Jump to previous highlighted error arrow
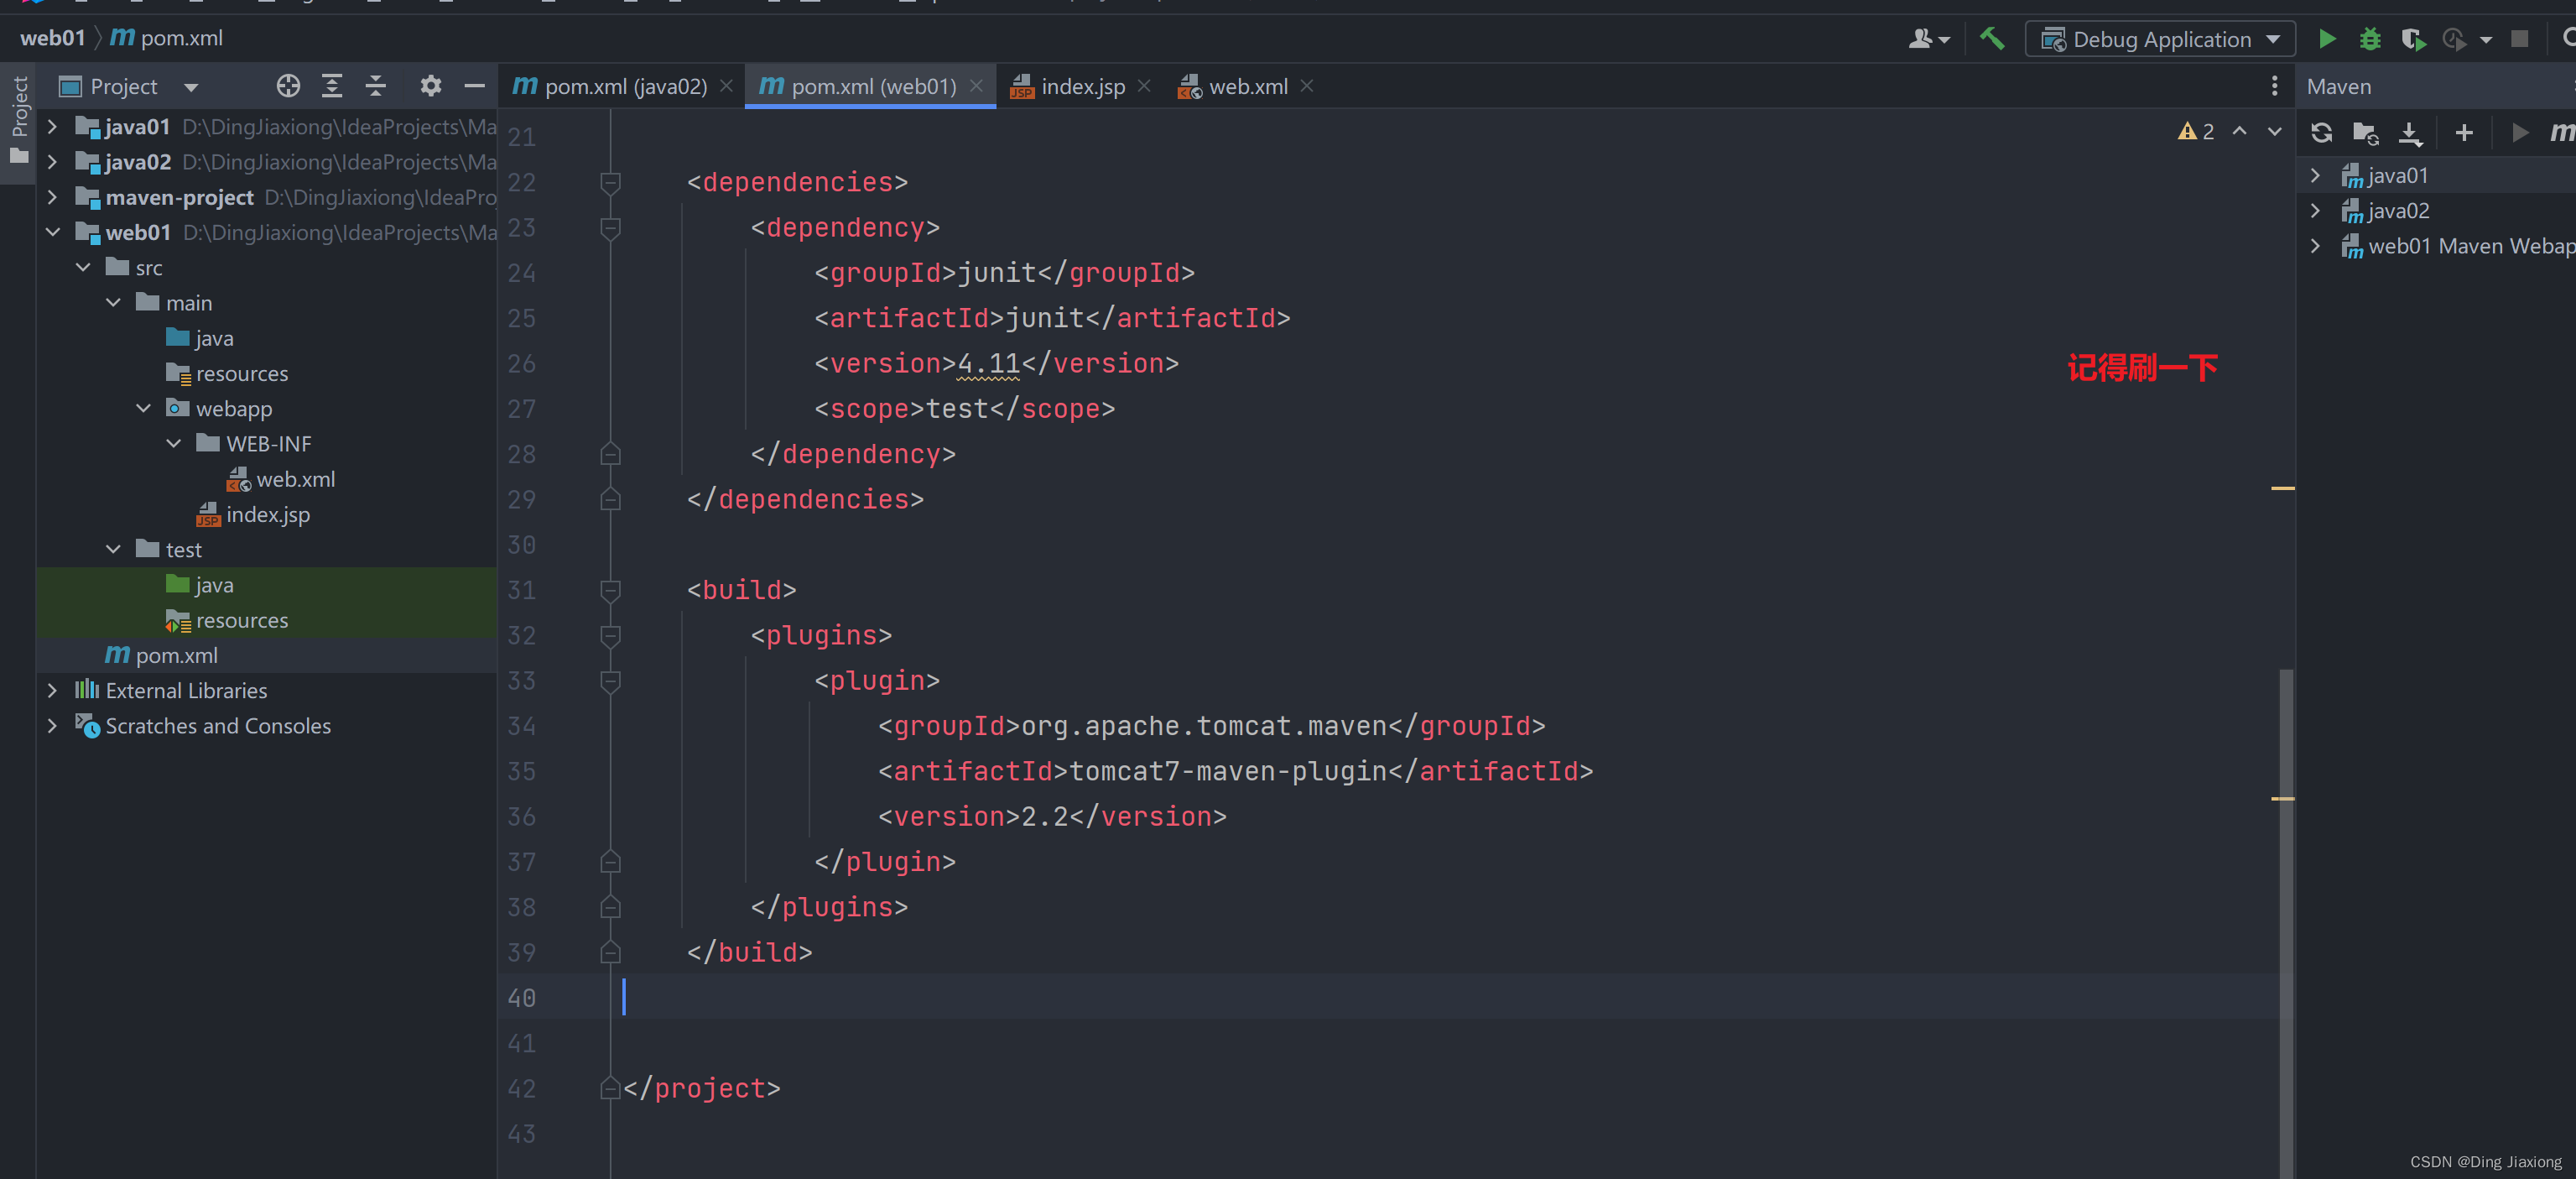This screenshot has width=2576, height=1179. click(2240, 131)
